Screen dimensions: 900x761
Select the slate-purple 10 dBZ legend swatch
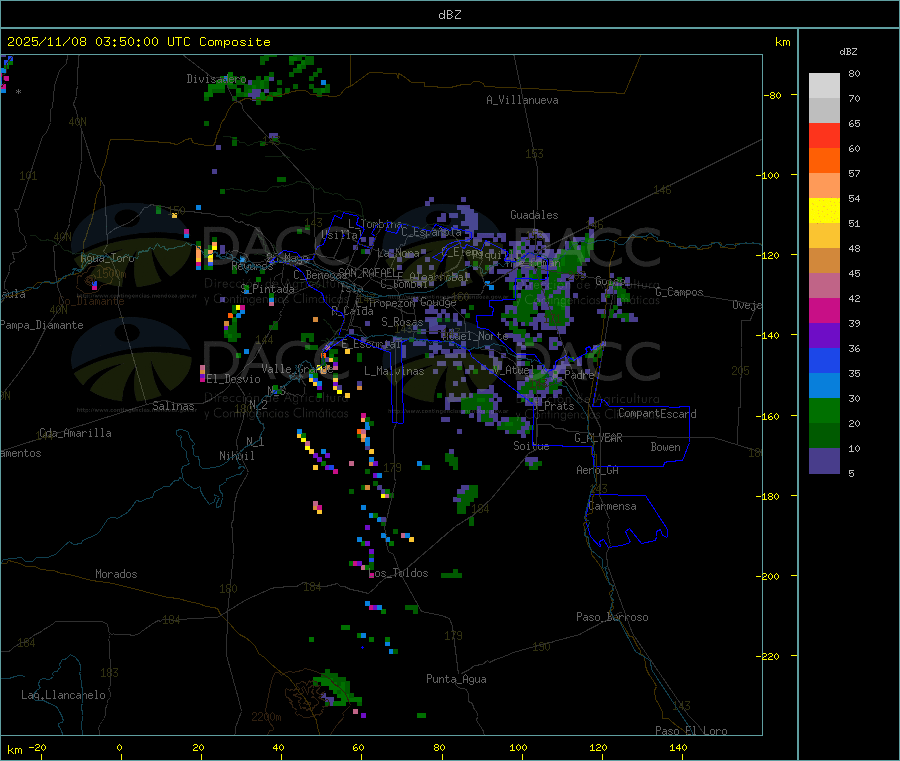tap(824, 461)
